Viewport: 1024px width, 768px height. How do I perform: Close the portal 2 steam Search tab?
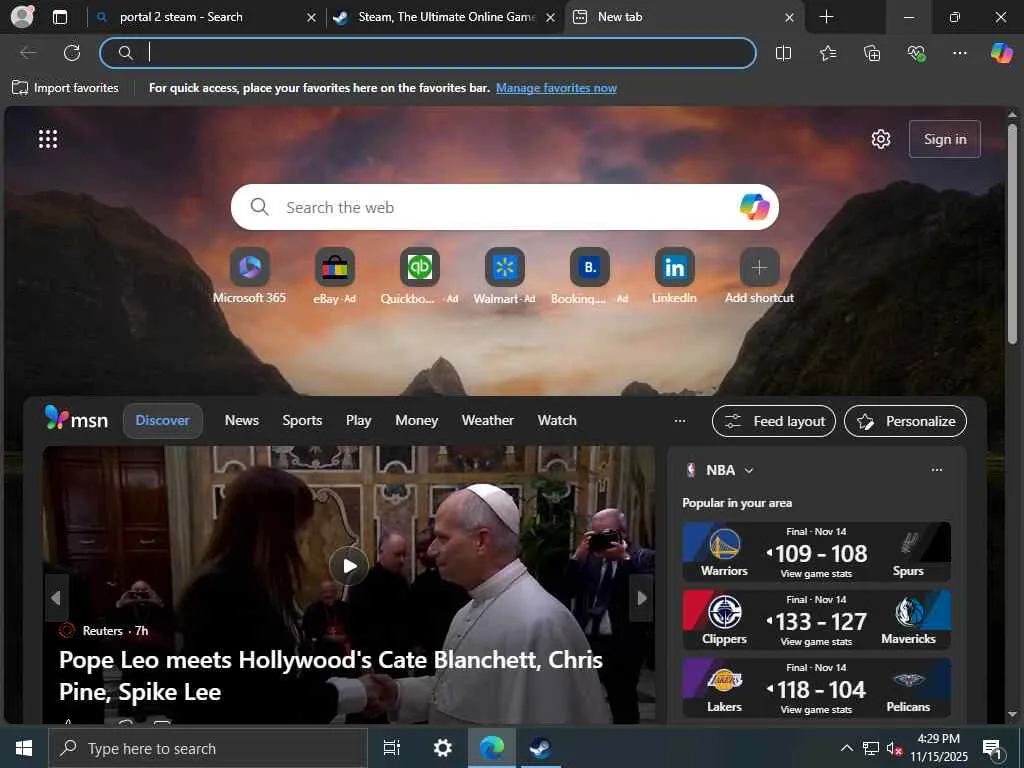(312, 18)
